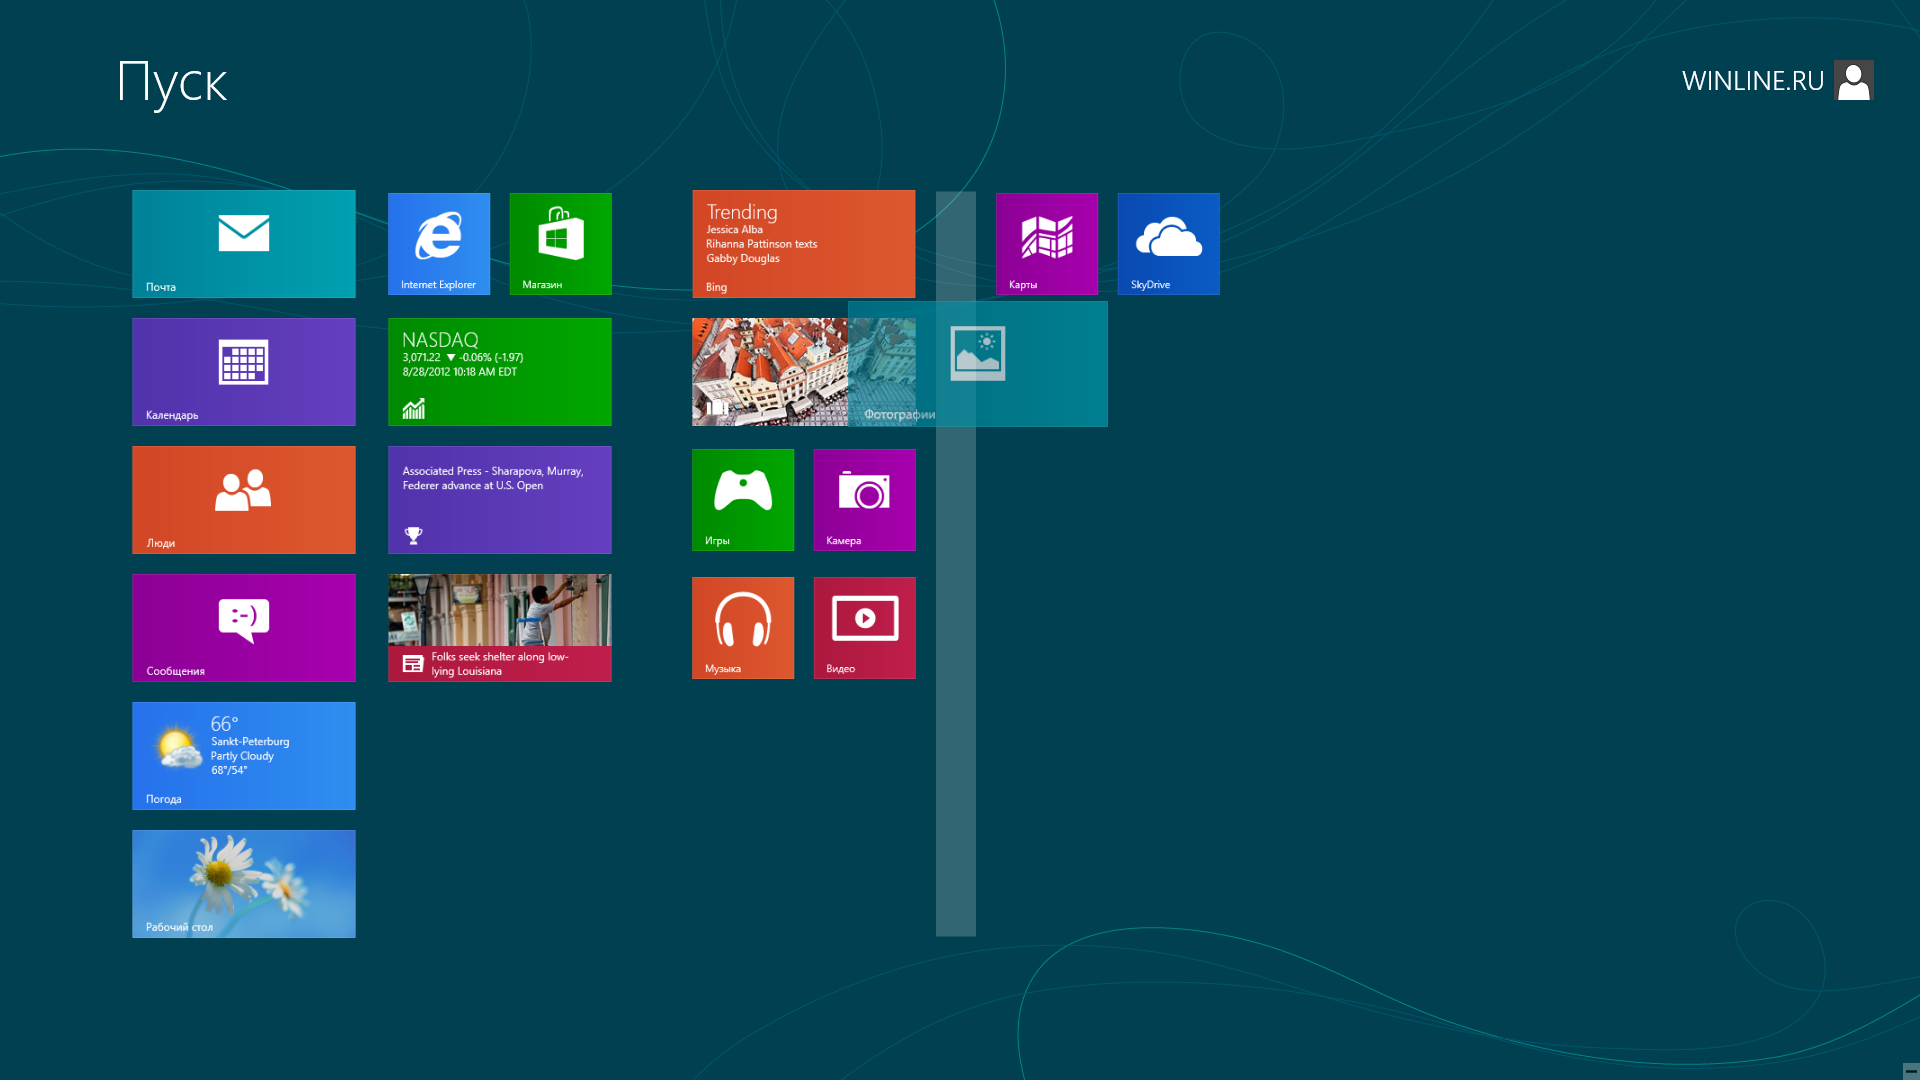
Task: Open the Mail (Почта) tile
Action: pyautogui.click(x=243, y=243)
